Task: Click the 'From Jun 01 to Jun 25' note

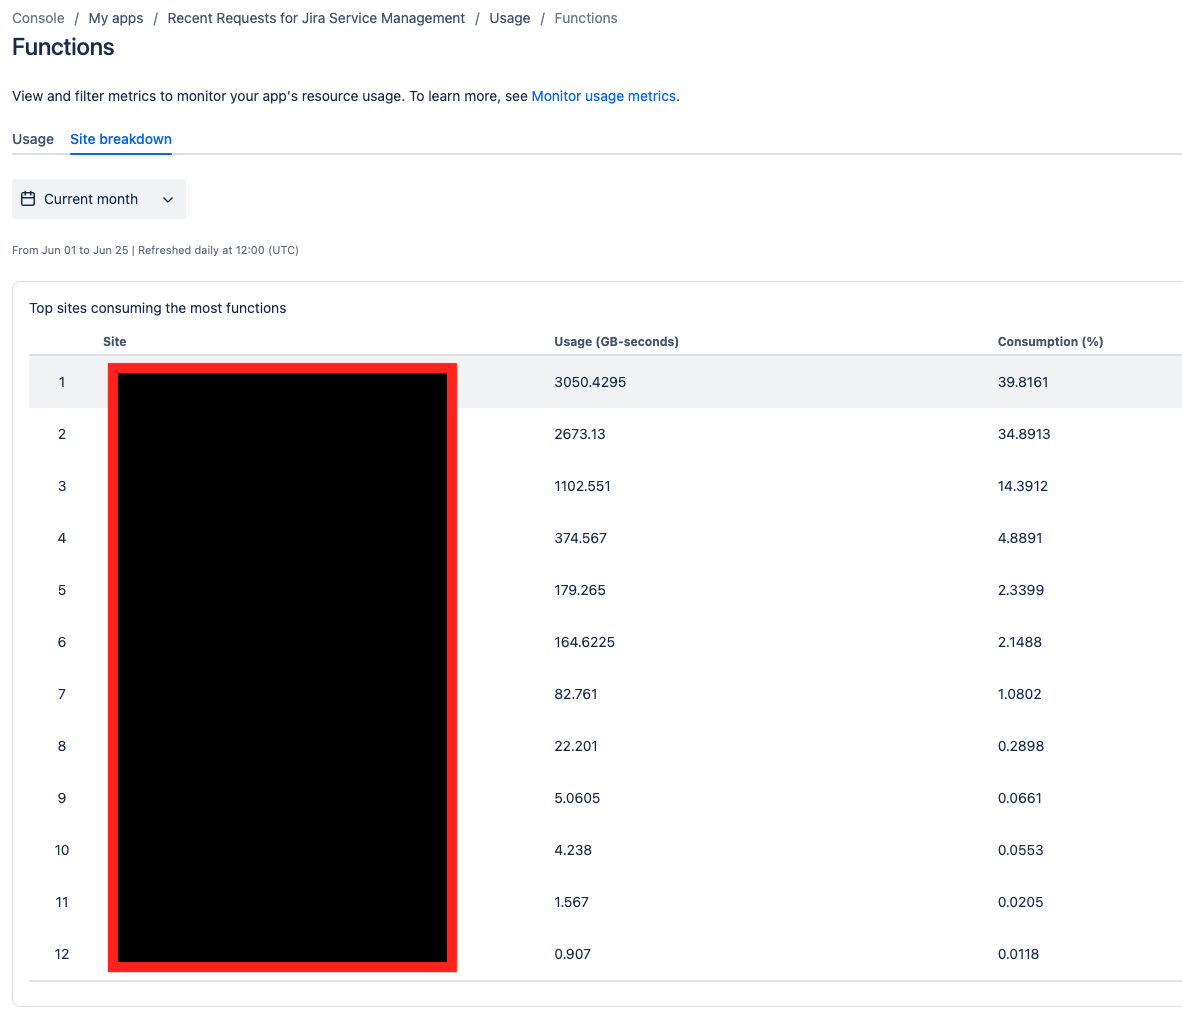Action: pos(70,250)
